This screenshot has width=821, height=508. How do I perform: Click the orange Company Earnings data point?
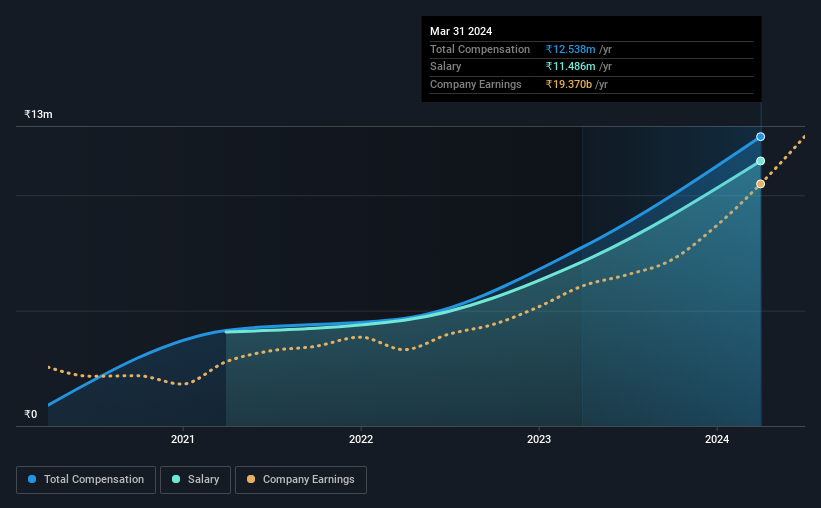760,184
